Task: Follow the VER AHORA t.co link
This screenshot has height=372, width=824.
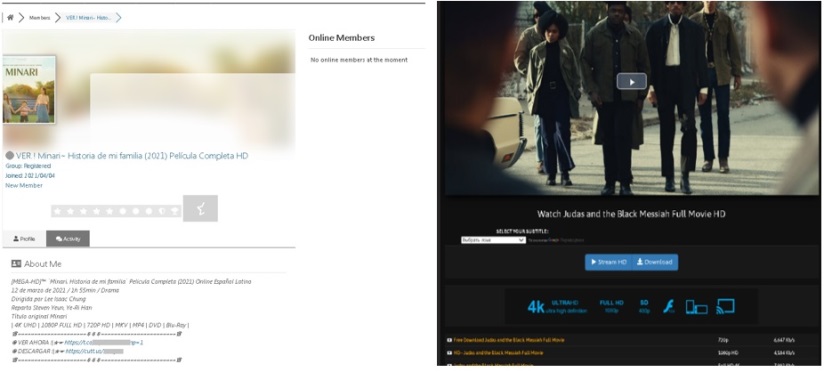Action: point(104,343)
